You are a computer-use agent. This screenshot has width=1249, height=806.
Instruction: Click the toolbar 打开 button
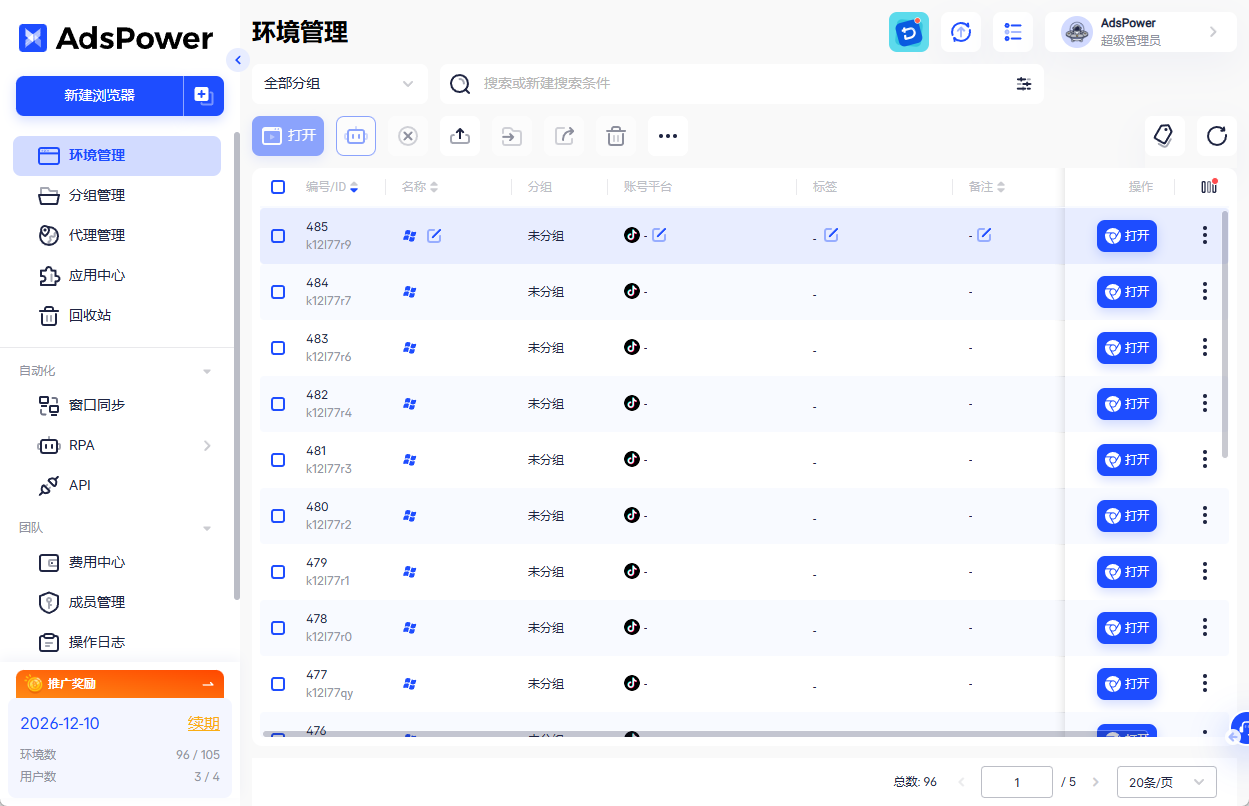point(288,136)
